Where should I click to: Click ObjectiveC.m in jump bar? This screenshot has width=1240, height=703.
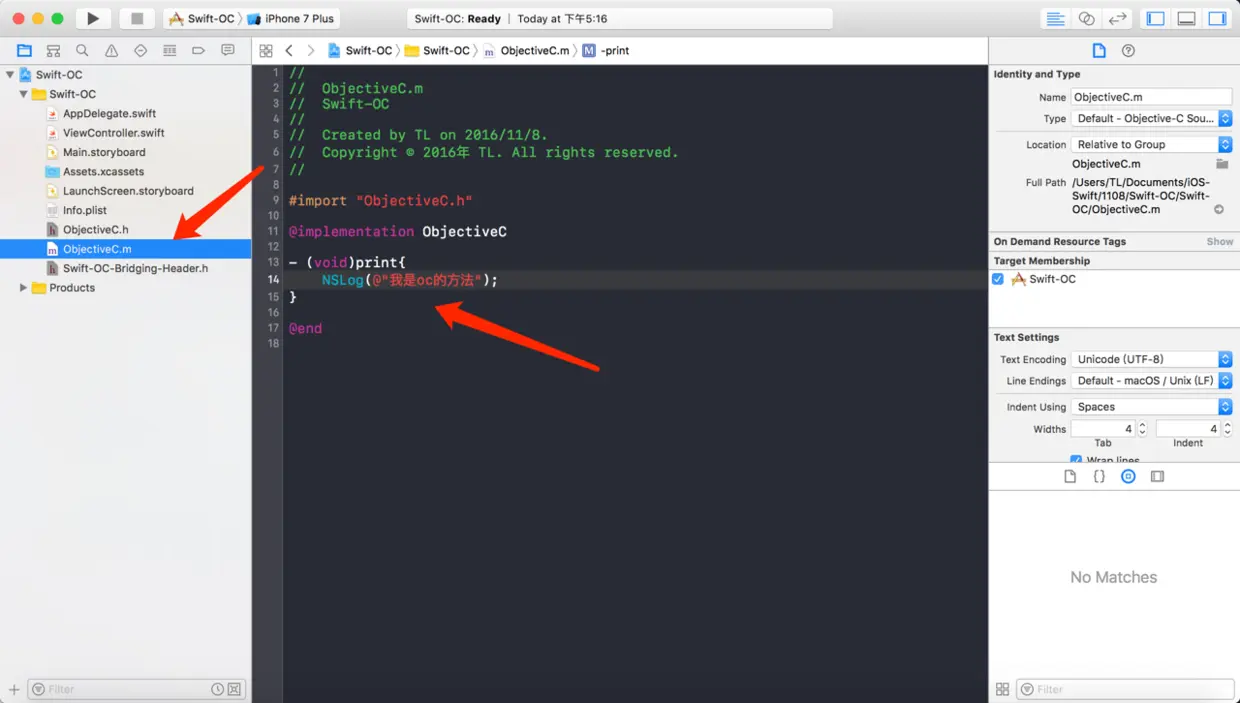coord(526,50)
